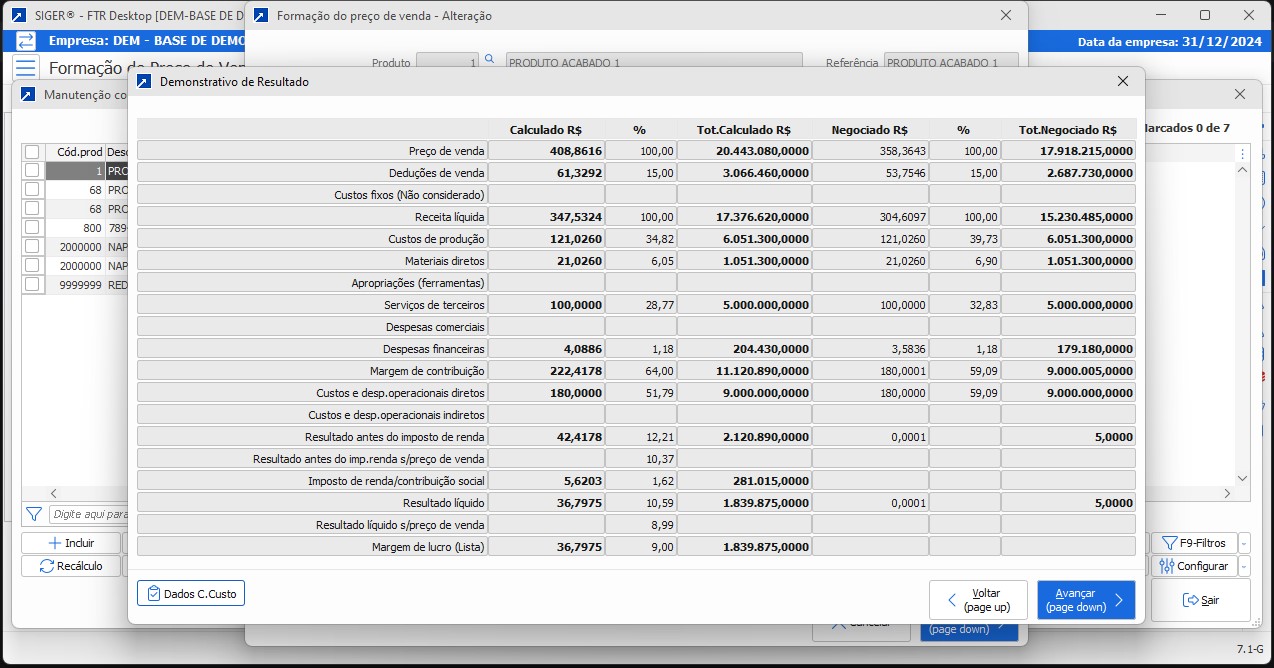1274x668 pixels.
Task: Toggle the select-all checkbox in grid header
Action: click(x=33, y=152)
